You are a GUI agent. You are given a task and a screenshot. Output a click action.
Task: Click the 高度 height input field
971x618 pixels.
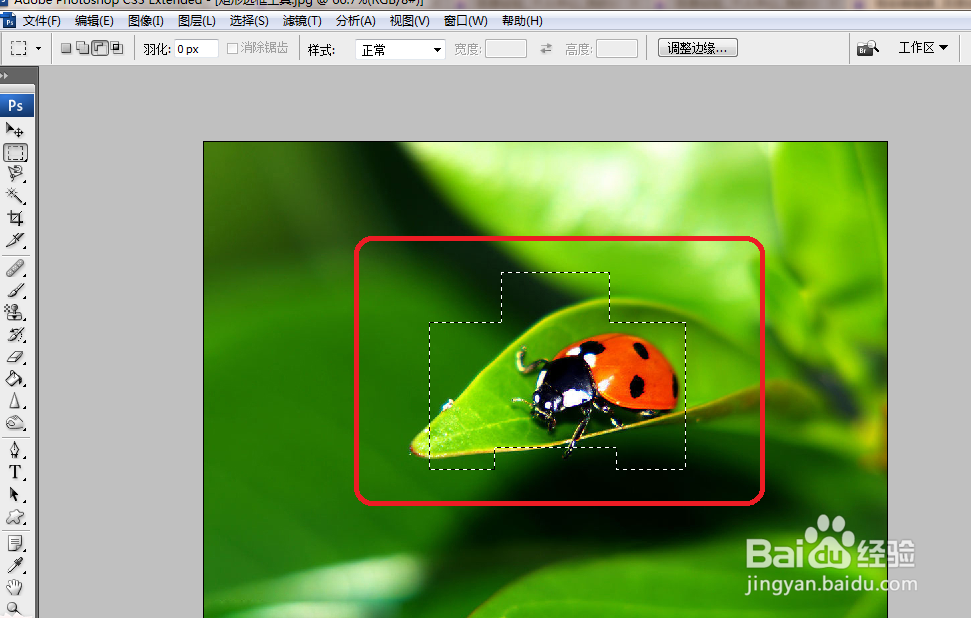(x=617, y=48)
